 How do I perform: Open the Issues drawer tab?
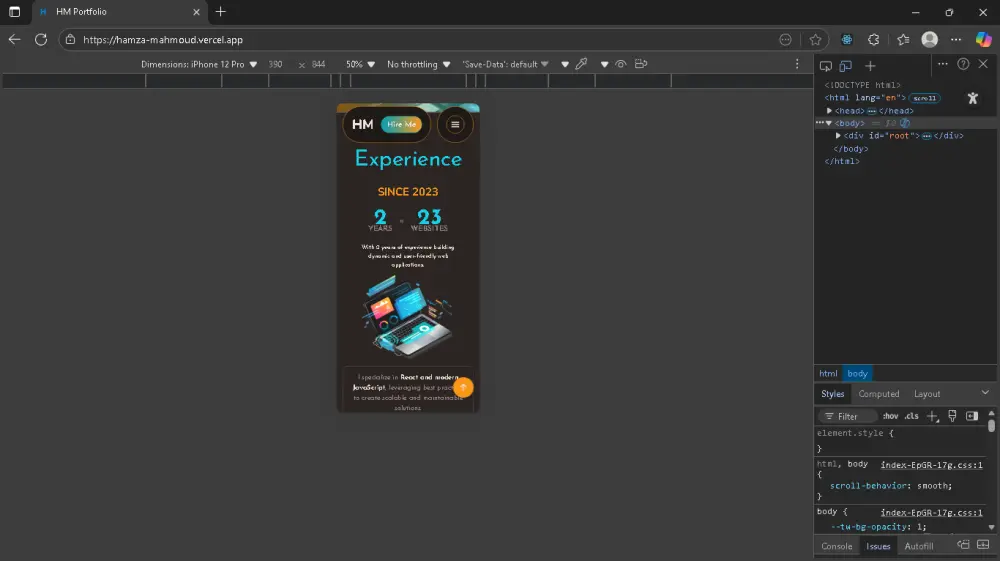click(x=878, y=546)
